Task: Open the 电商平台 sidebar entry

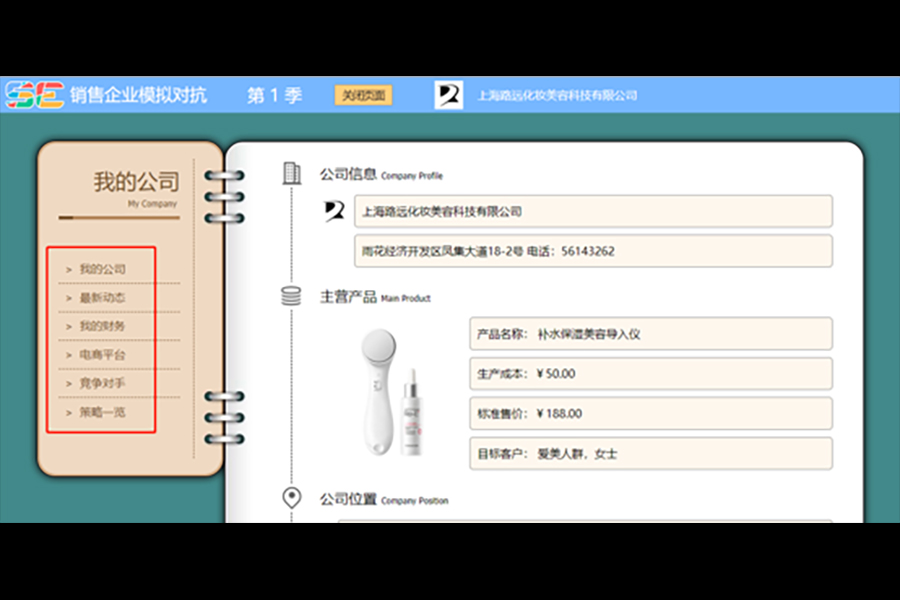Action: (x=102, y=355)
